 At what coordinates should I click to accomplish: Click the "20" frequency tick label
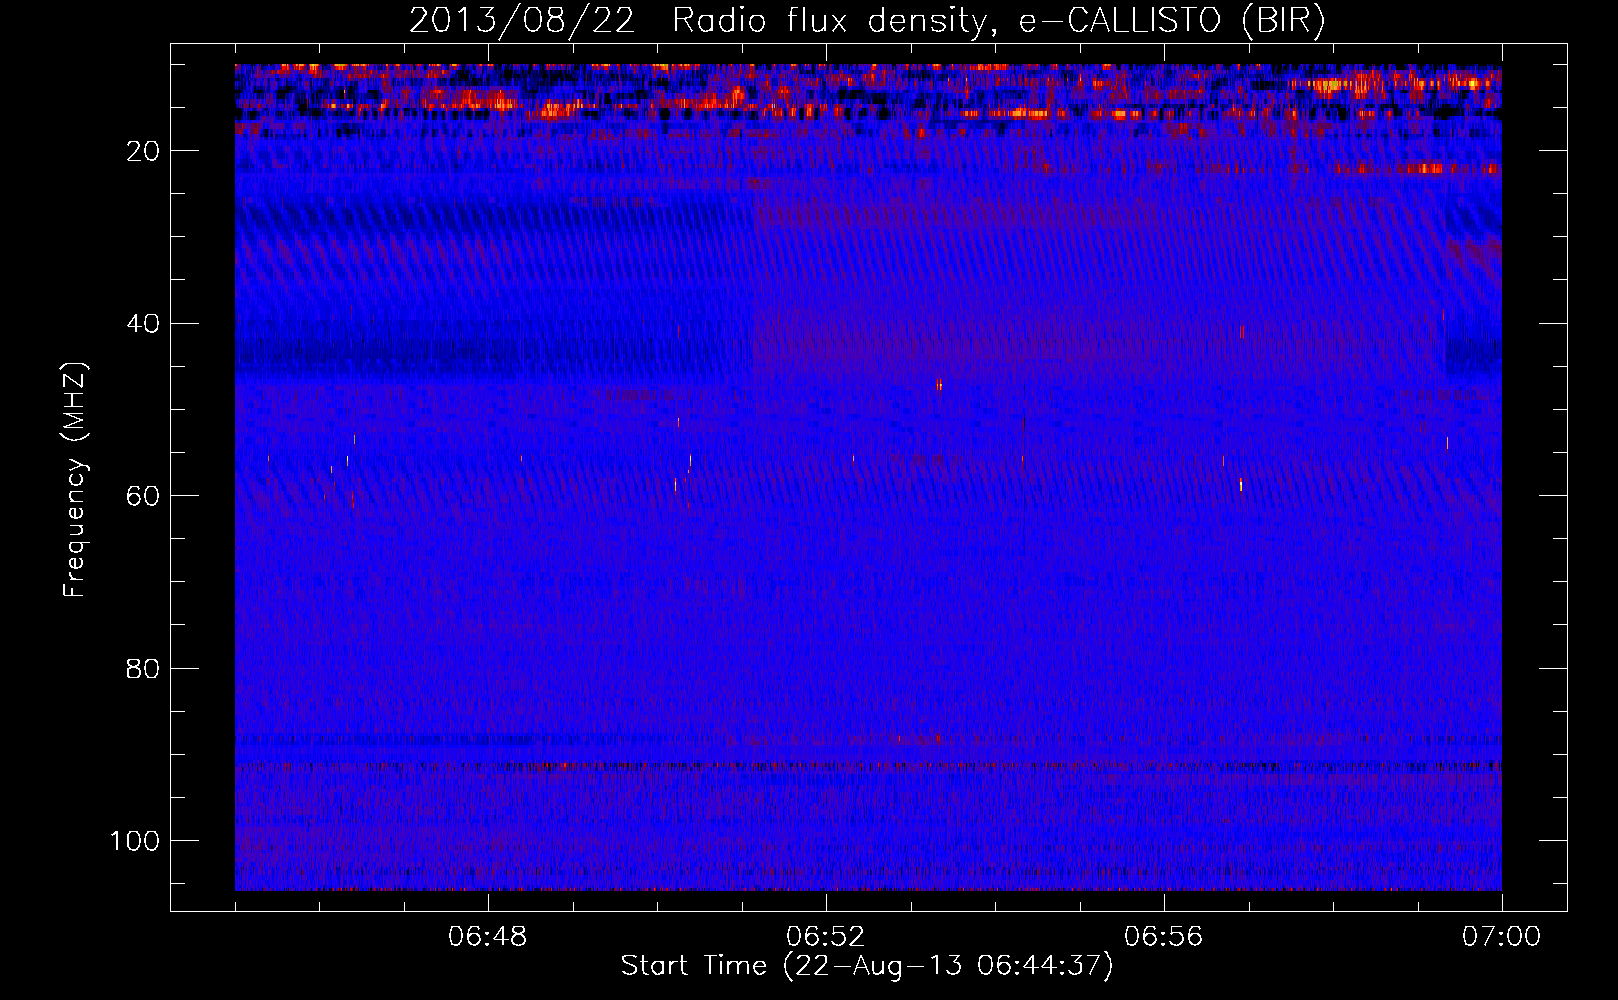tap(144, 151)
